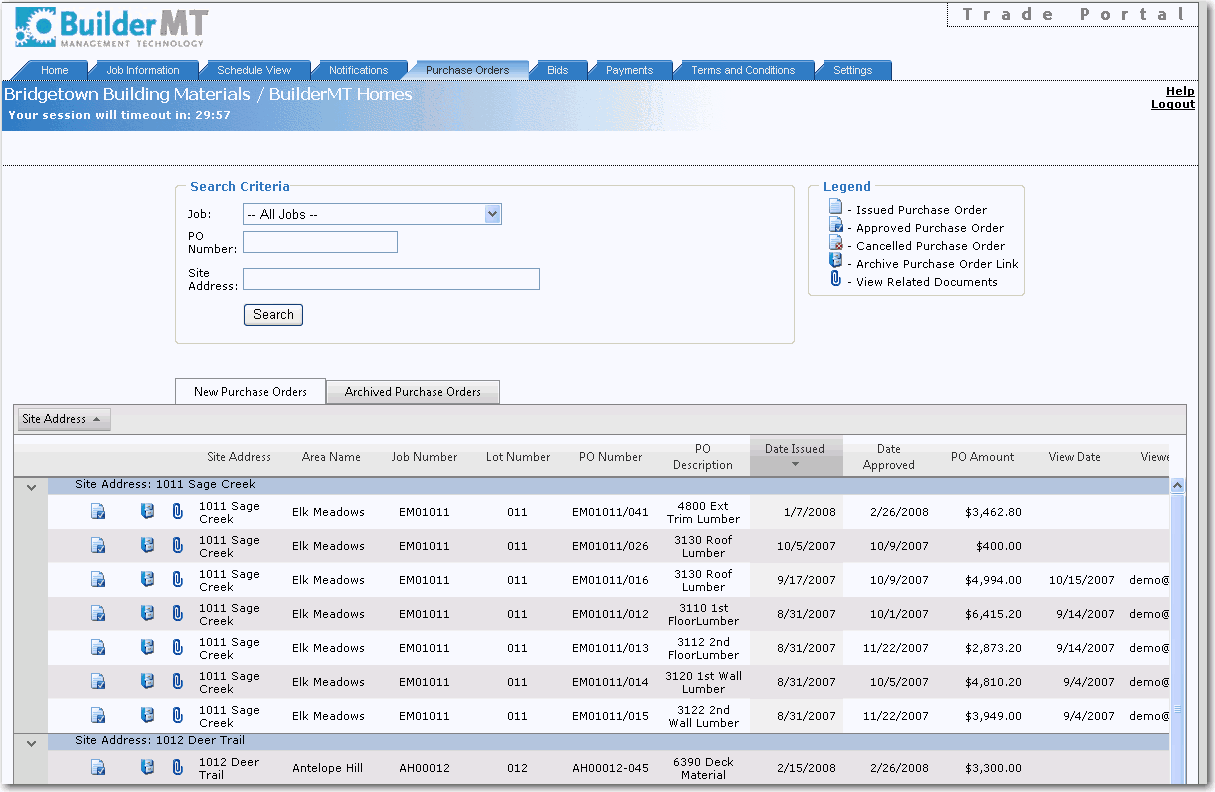
Task: Open the Bids tab
Action: pos(557,70)
